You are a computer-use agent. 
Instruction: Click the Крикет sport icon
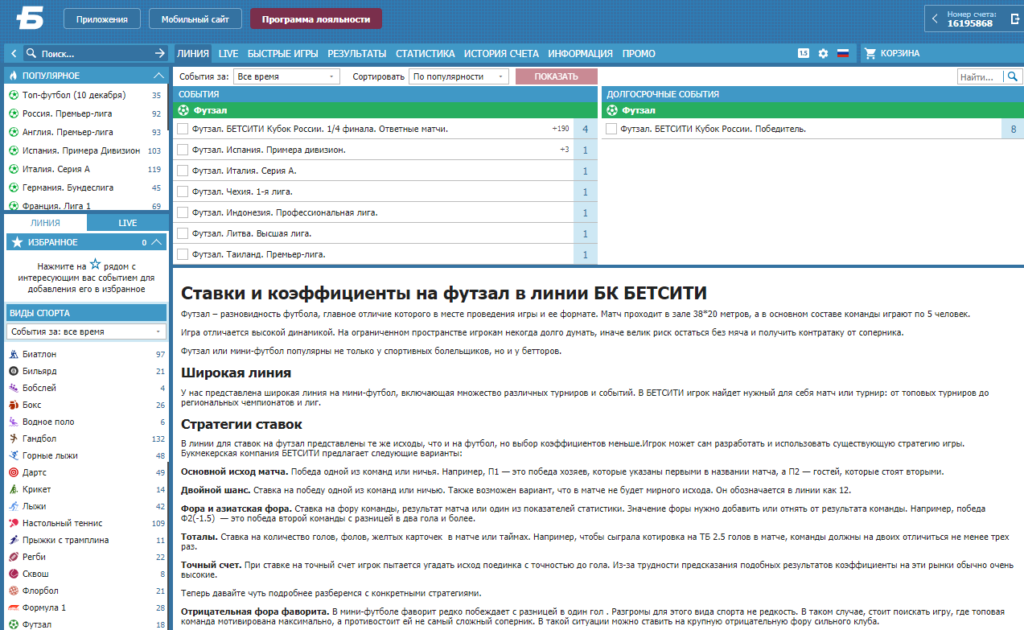pos(13,489)
